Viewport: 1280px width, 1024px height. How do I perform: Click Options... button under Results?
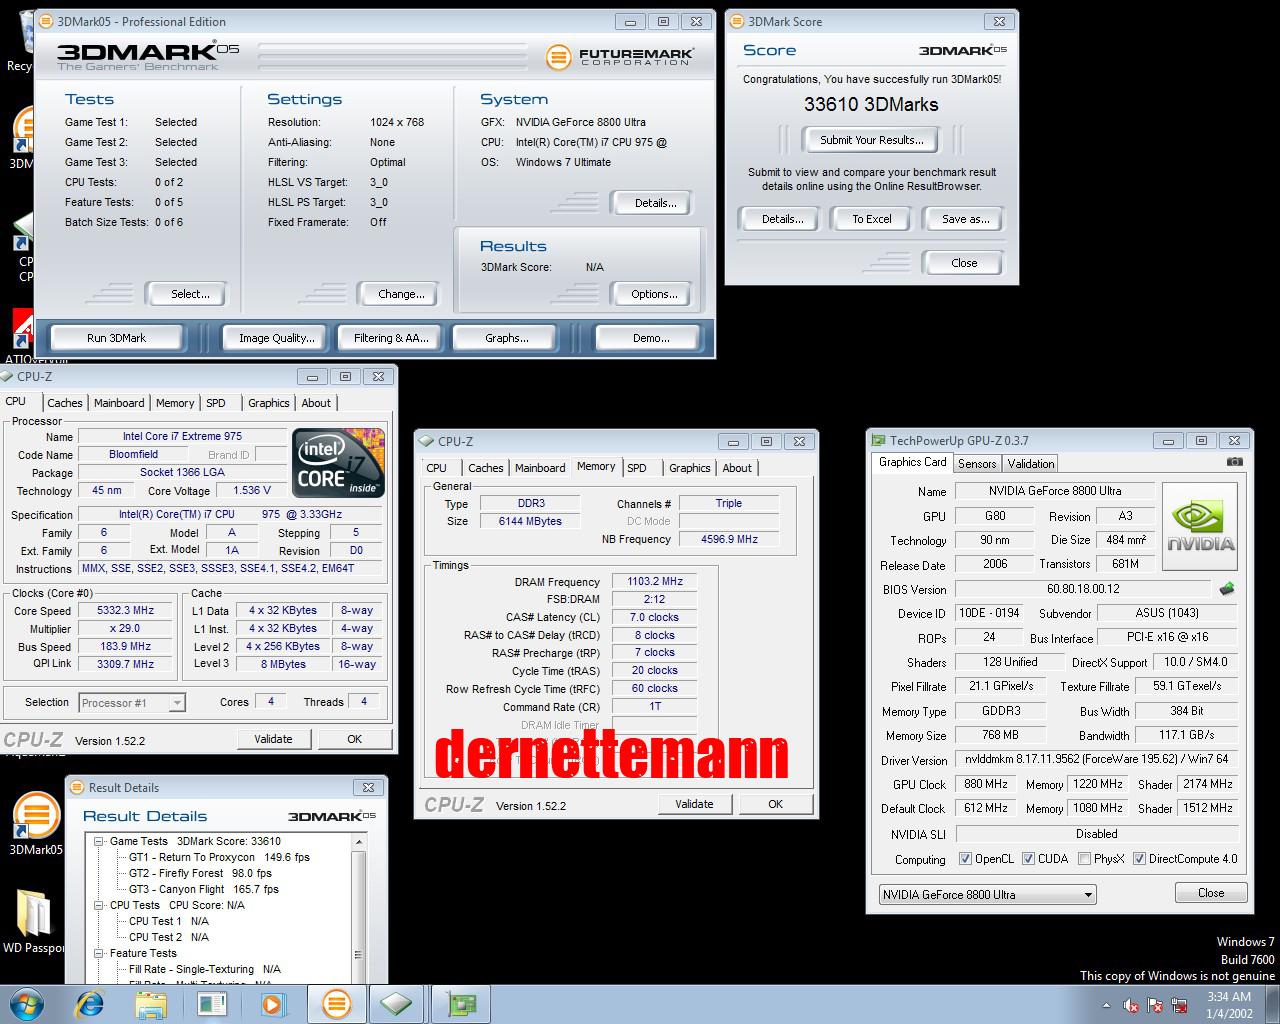click(x=654, y=294)
